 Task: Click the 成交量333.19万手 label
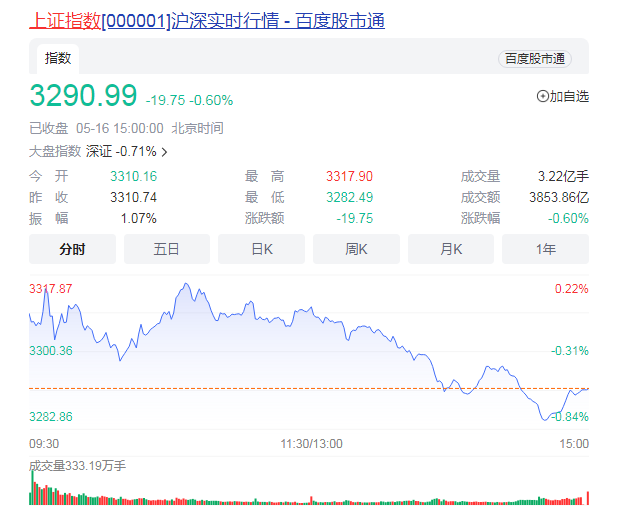tap(77, 466)
